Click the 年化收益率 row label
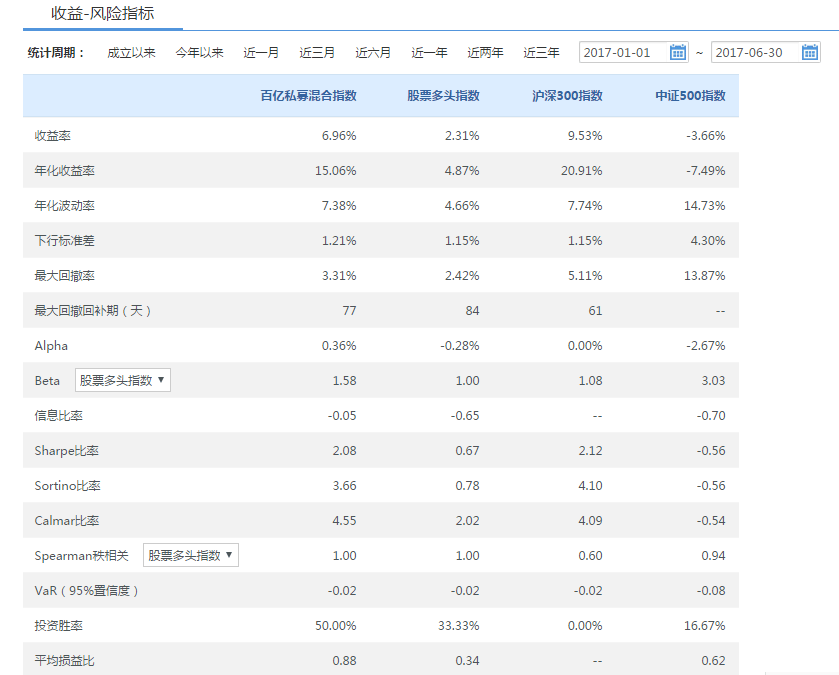The image size is (839, 675). 64,171
